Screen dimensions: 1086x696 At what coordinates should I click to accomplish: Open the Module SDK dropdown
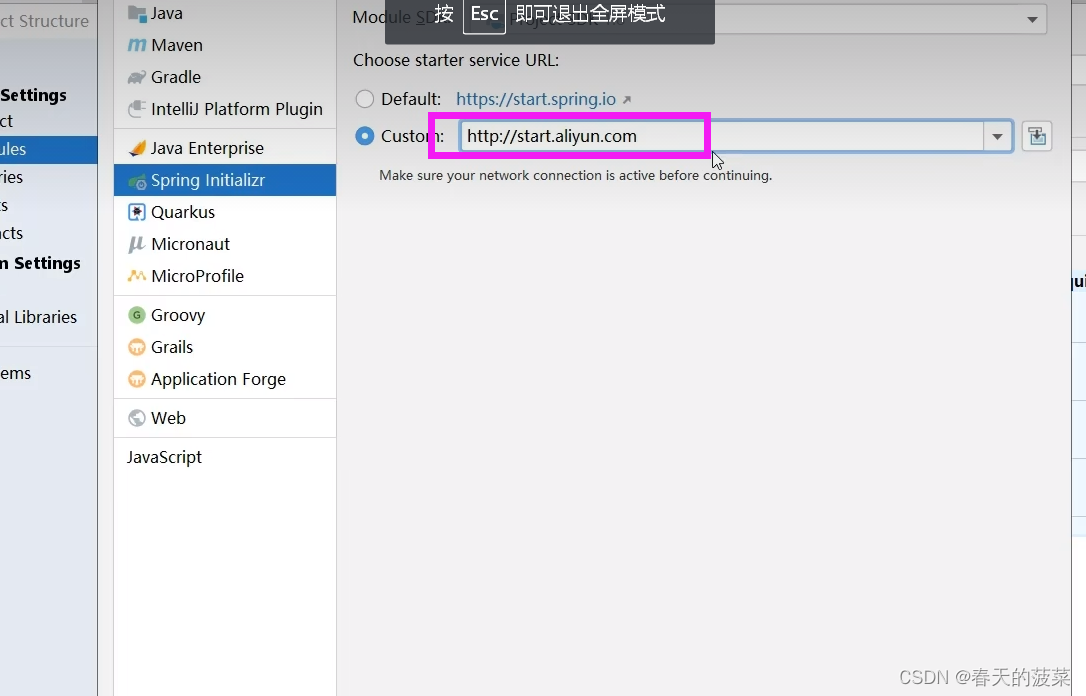(1031, 19)
